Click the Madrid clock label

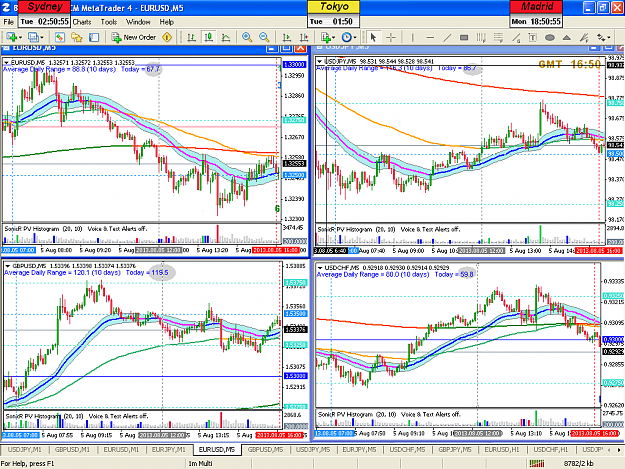[536, 7]
